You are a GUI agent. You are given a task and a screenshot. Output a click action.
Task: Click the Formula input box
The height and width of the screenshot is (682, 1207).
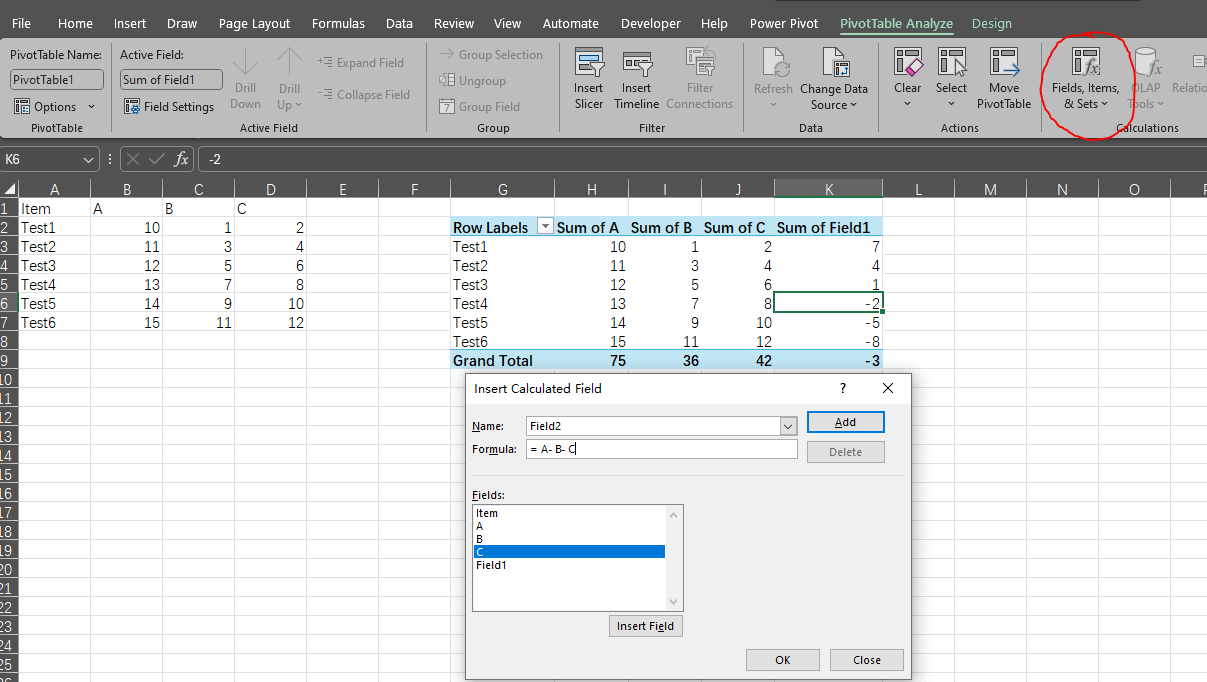[x=661, y=449]
